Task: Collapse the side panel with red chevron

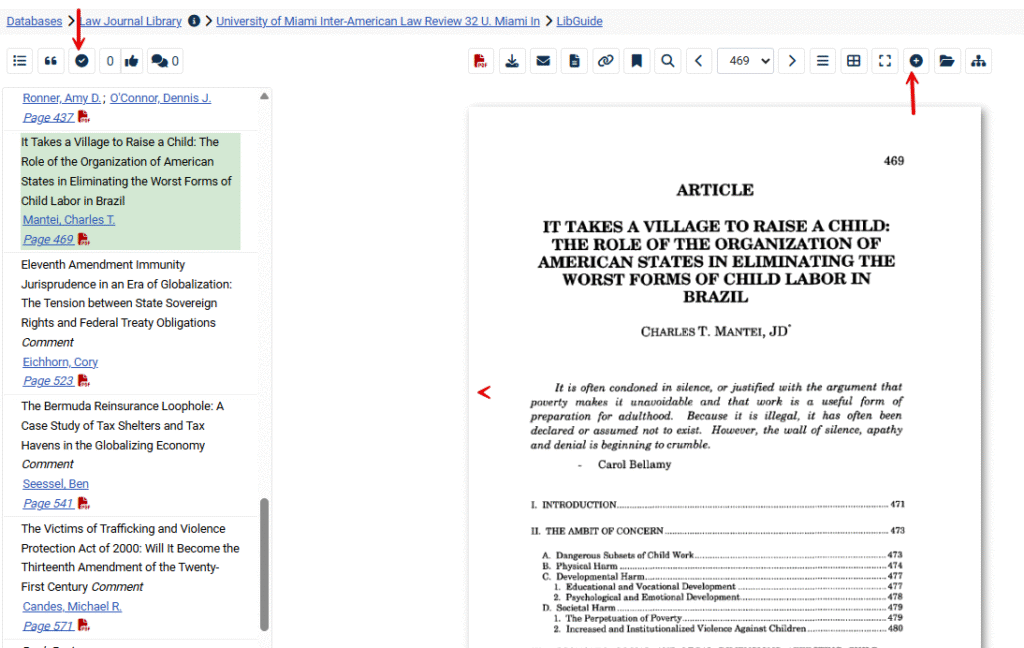Action: (x=484, y=393)
